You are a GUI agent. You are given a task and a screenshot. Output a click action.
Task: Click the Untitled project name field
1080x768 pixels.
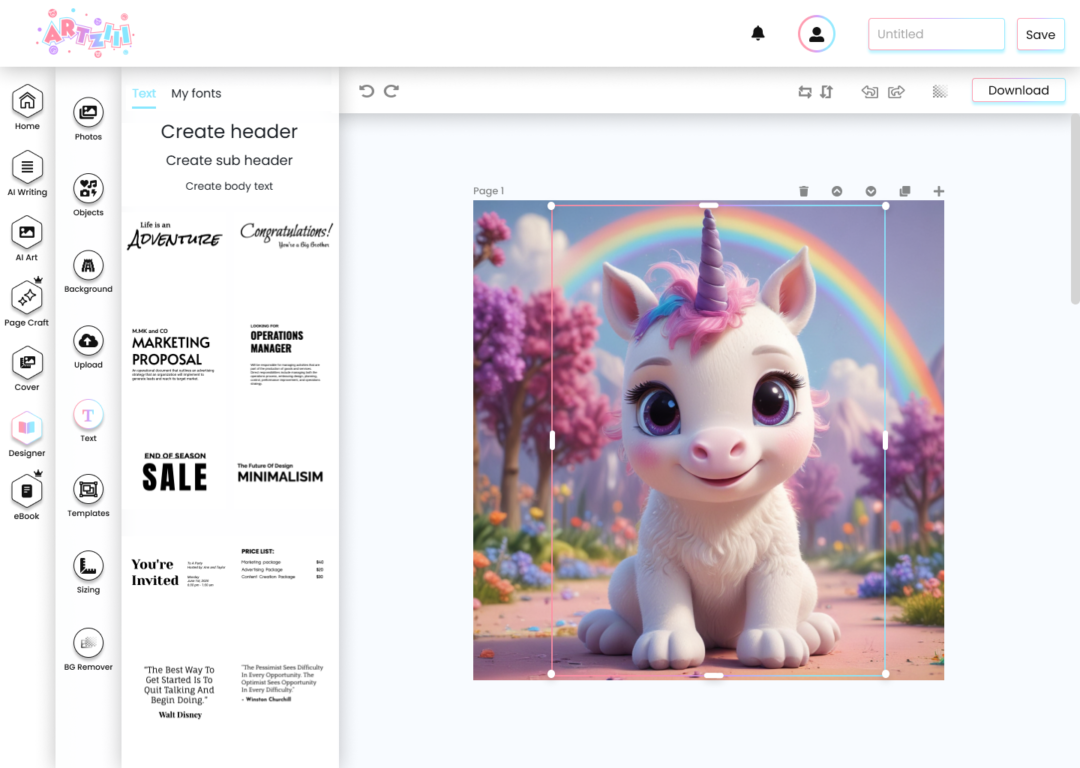[936, 34]
